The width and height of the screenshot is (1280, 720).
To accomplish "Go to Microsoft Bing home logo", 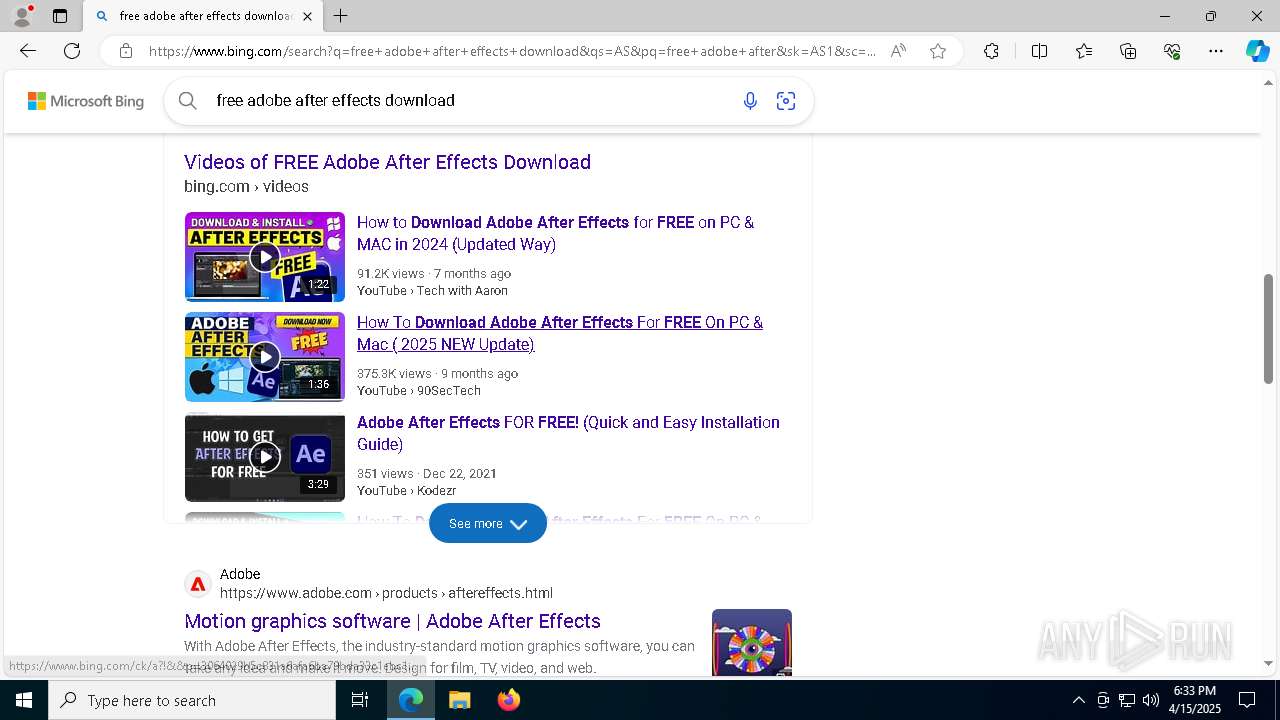I will (86, 101).
